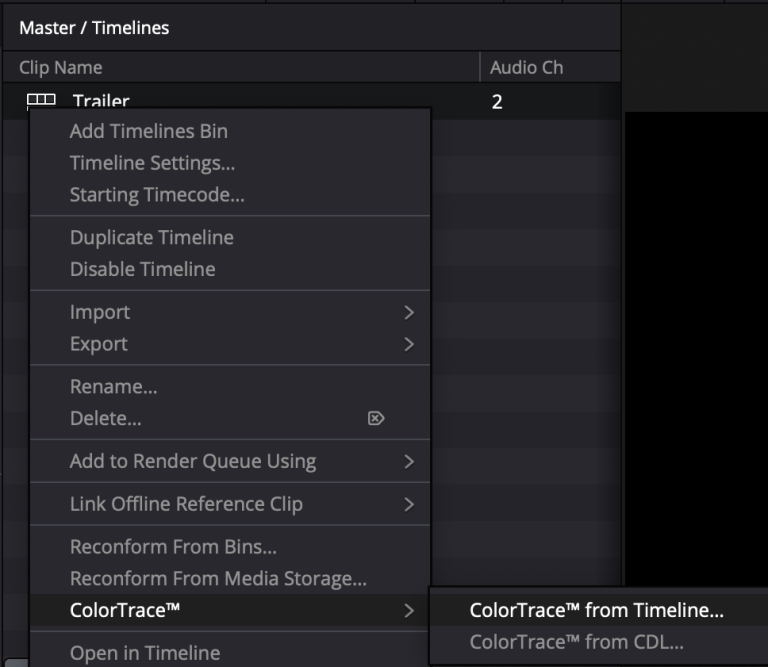Screen dimensions: 768x667
Task: Choose Add Timelines Bin
Action: pos(230,131)
